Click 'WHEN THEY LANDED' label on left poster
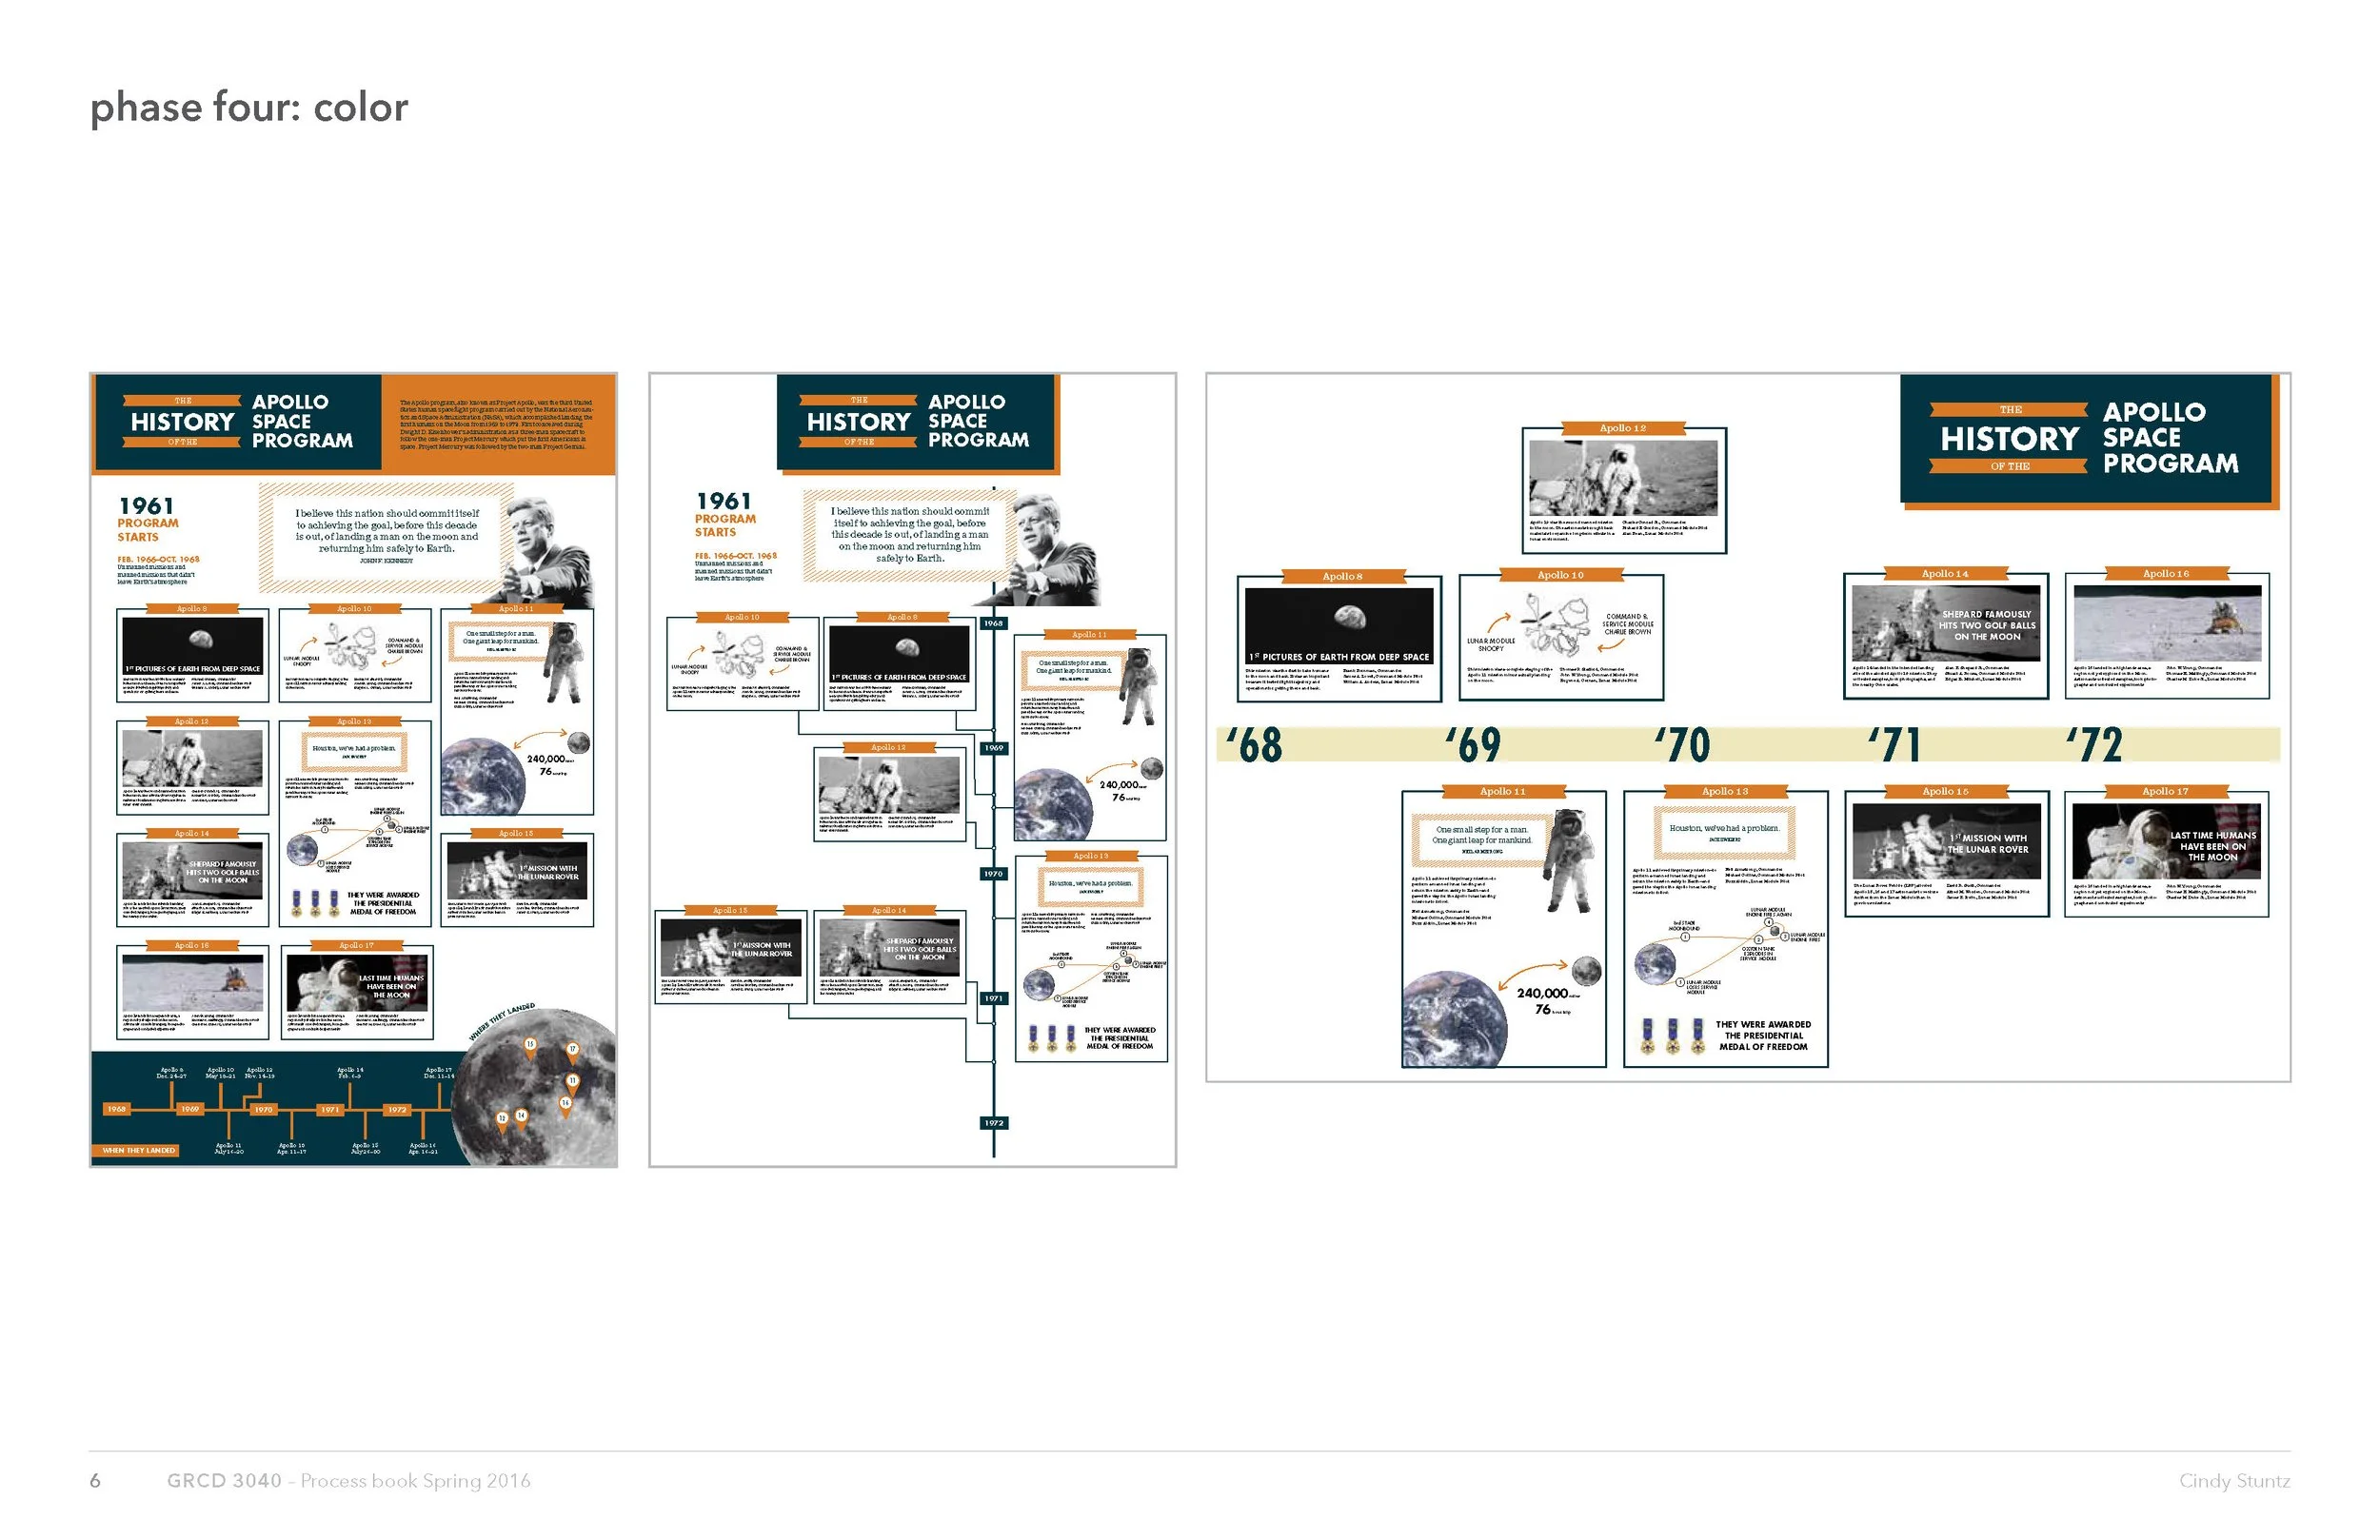The height and width of the screenshot is (1540, 2380). pyautogui.click(x=138, y=1150)
